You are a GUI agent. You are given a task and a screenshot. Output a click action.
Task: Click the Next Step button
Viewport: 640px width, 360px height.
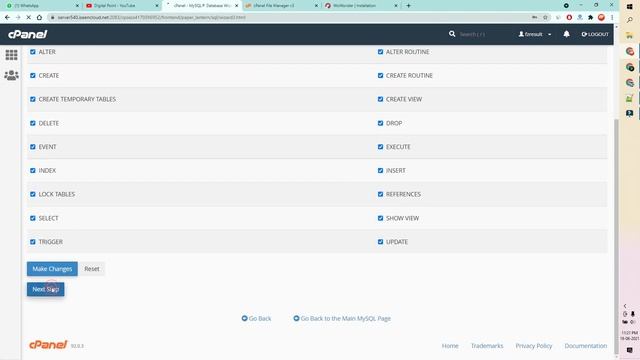[x=46, y=289]
